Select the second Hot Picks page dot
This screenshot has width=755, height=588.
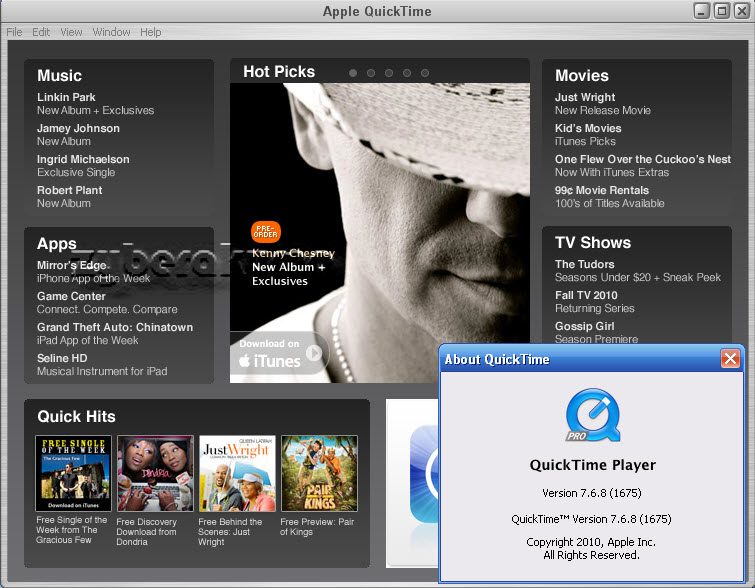[371, 73]
